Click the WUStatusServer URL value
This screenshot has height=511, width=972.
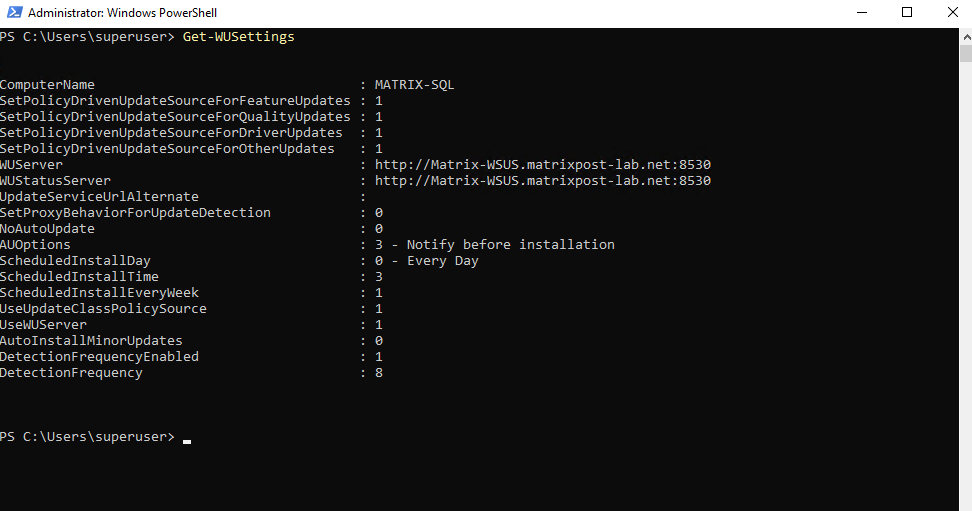point(542,181)
